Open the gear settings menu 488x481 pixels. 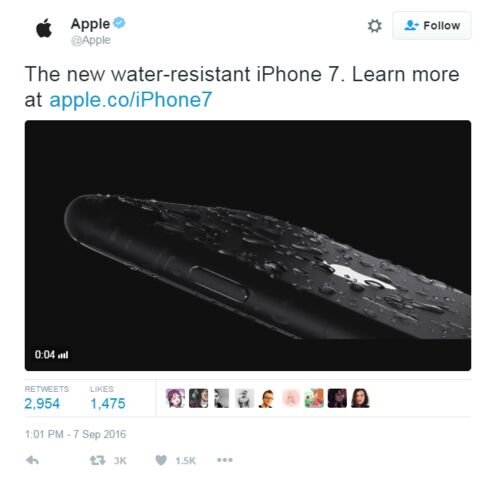pos(374,26)
